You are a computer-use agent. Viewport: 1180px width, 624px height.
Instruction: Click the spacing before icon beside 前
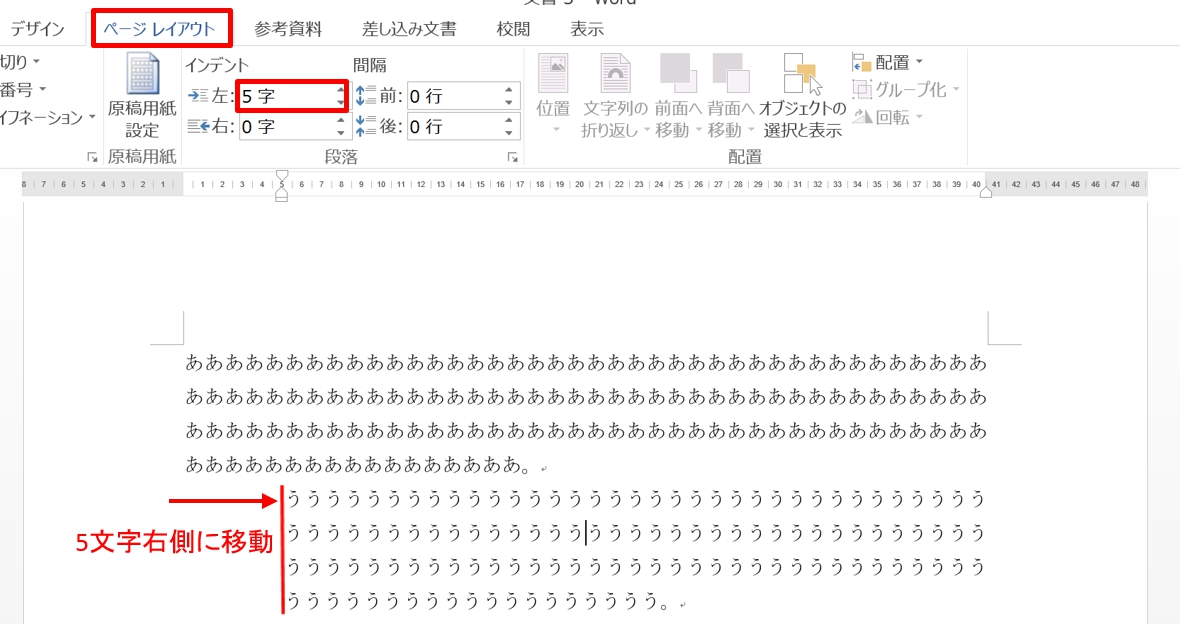pos(366,96)
